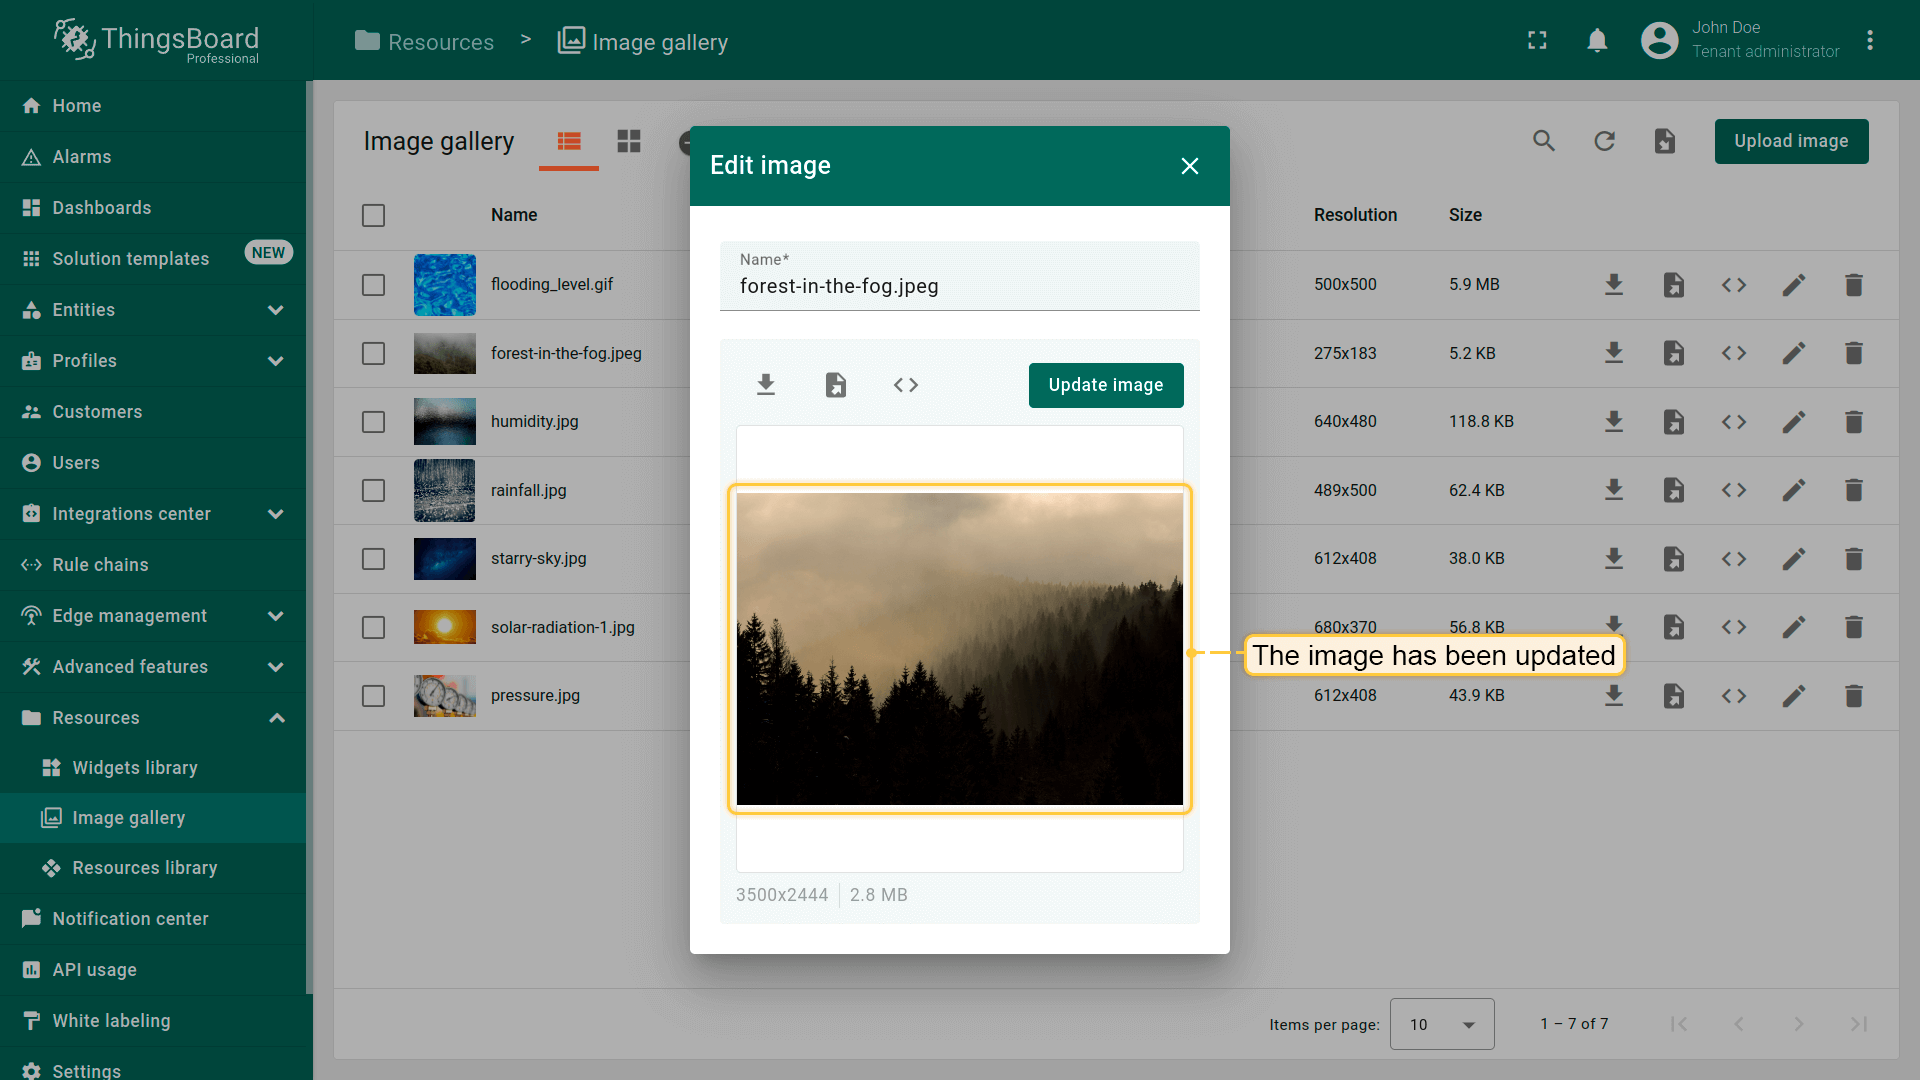Click export image icon in Edit image dialog
Image resolution: width=1920 pixels, height=1080 pixels.
coord(836,385)
